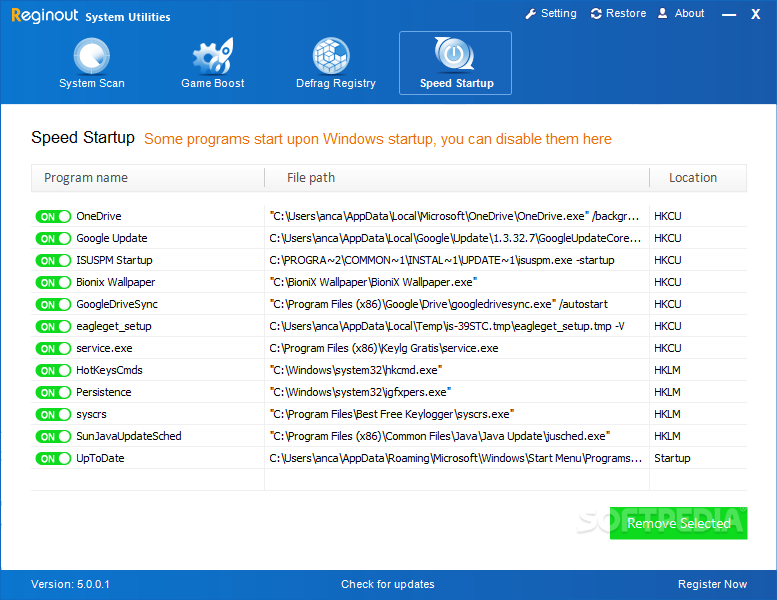Select service.exe program name

pyautogui.click(x=104, y=348)
